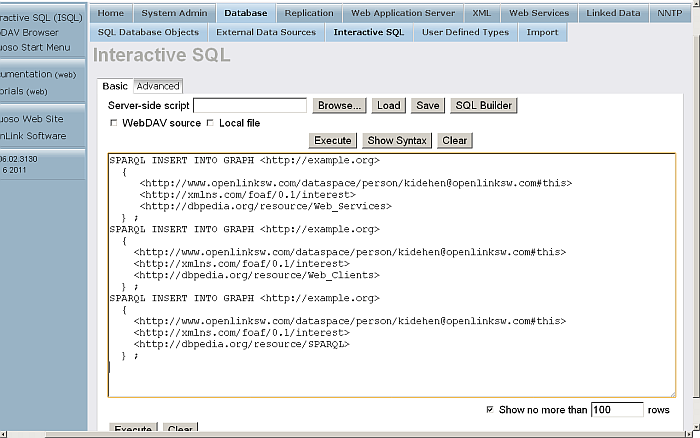Click the Server-side script input field
This screenshot has height=438, width=700.
(250, 105)
